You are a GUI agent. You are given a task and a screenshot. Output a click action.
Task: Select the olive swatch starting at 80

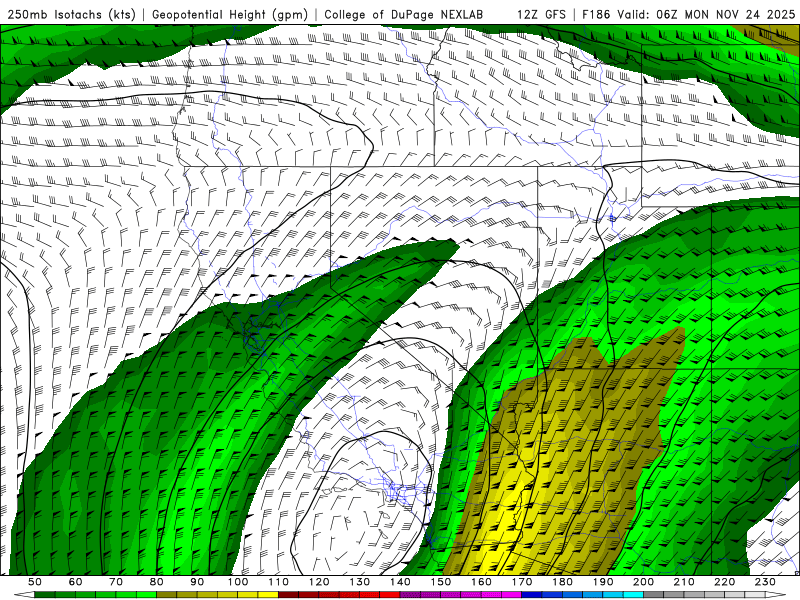point(166,595)
